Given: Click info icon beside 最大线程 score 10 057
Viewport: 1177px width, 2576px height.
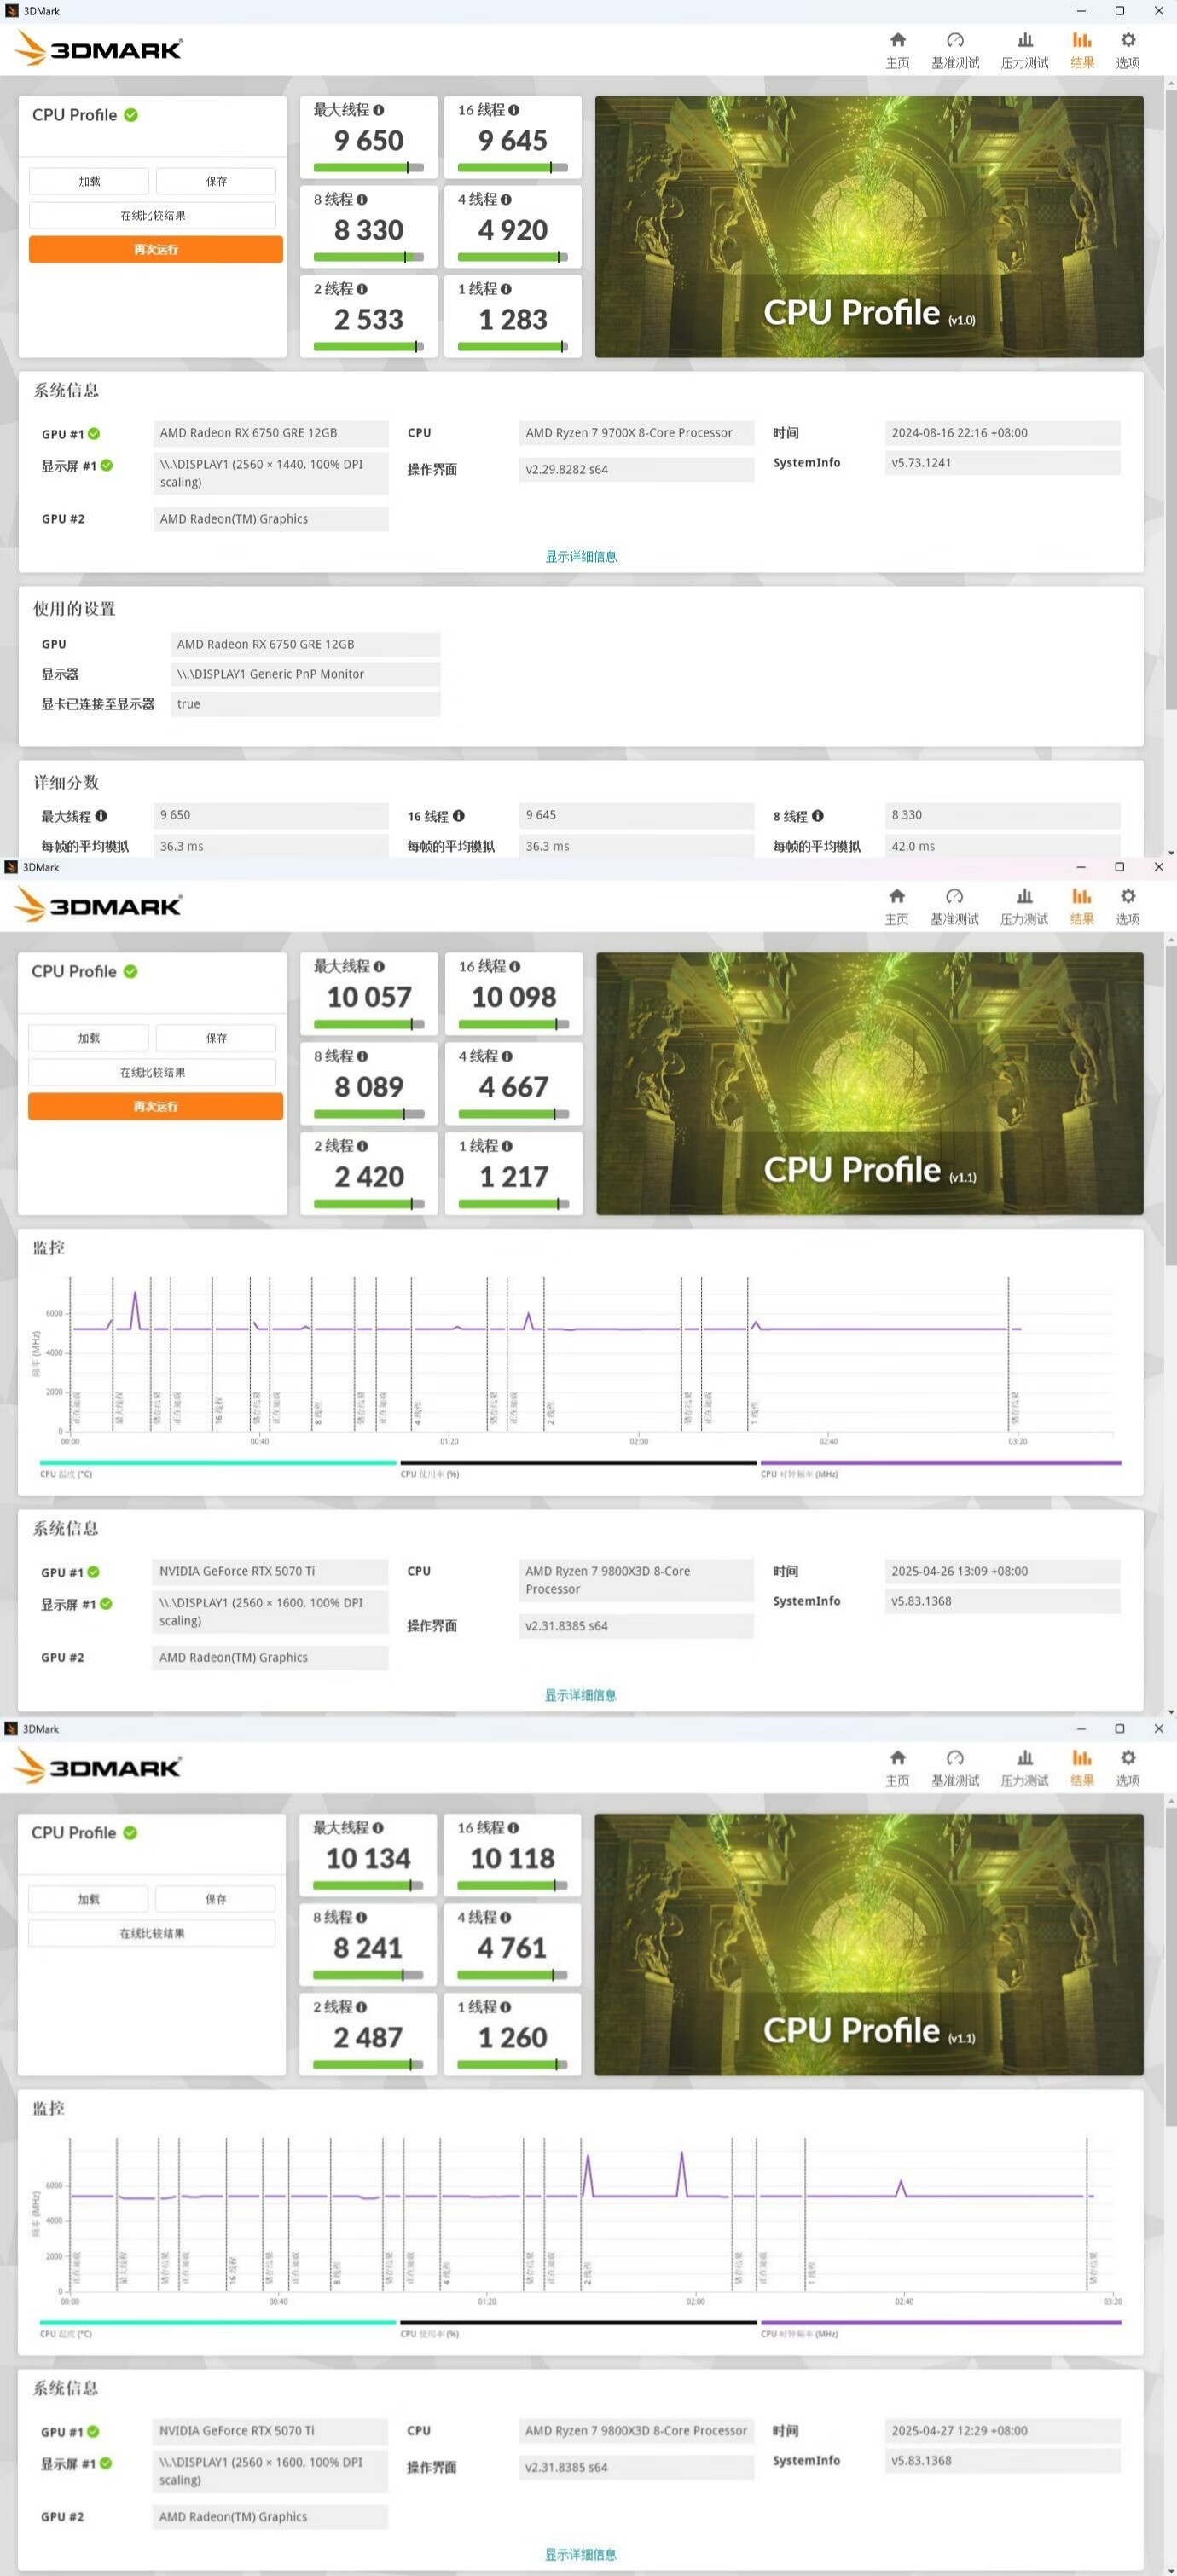Looking at the screenshot, I should point(379,966).
